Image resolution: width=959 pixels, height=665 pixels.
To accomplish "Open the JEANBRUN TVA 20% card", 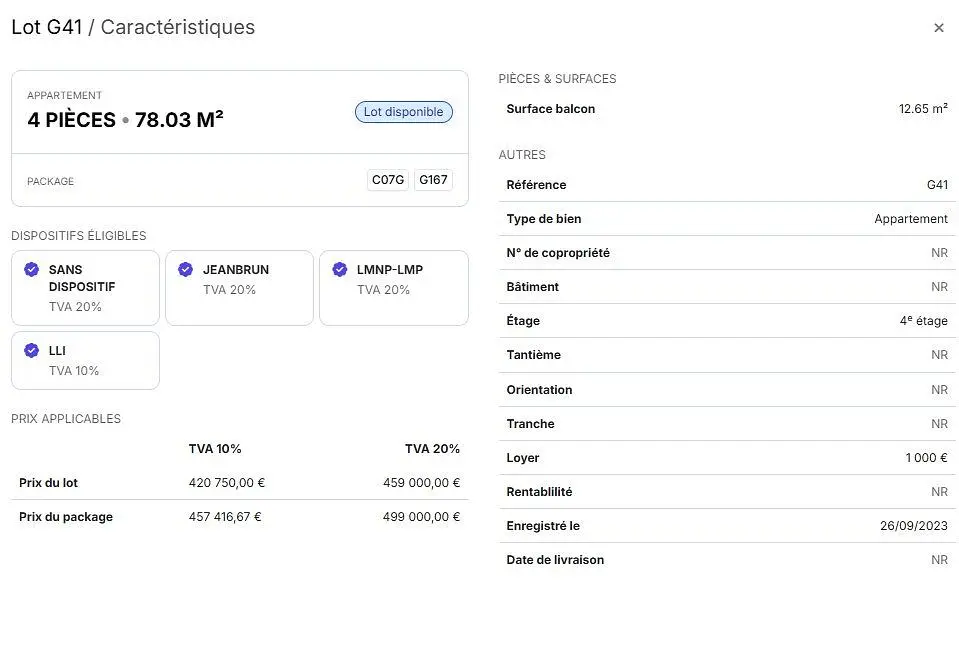I will [239, 288].
